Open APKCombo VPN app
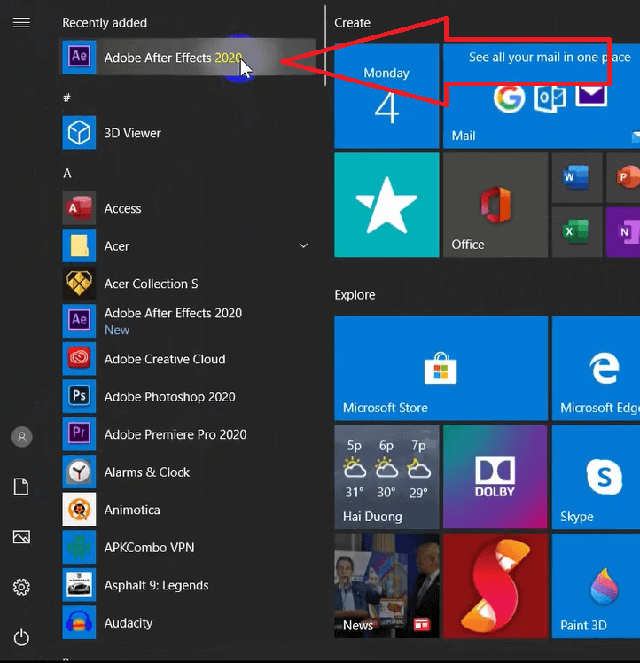Viewport: 640px width, 663px height. coord(149,548)
